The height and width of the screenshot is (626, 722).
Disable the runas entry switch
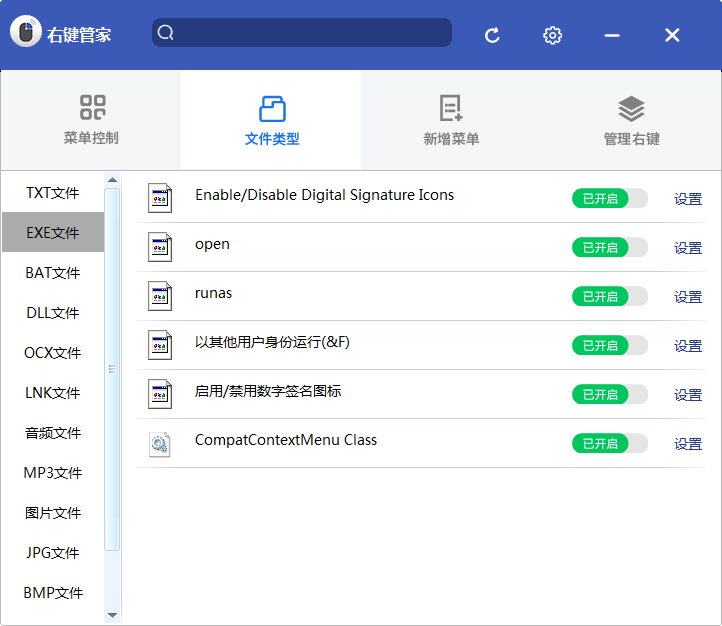pyautogui.click(x=610, y=296)
